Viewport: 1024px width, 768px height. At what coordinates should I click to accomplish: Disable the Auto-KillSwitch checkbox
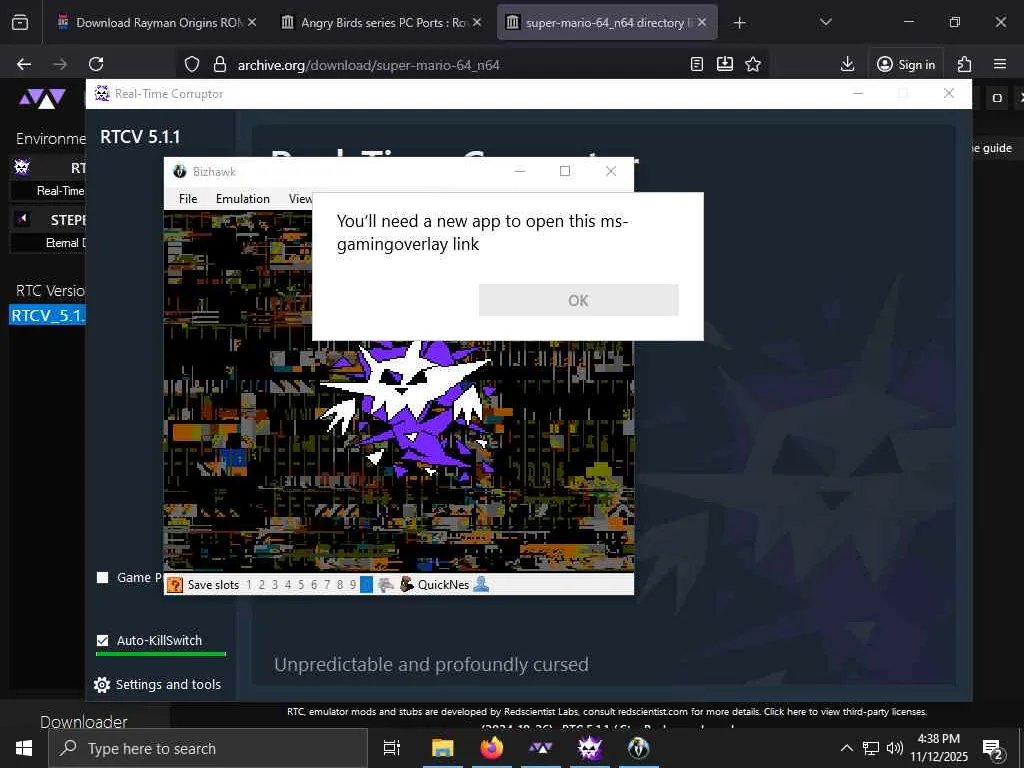pyautogui.click(x=103, y=640)
